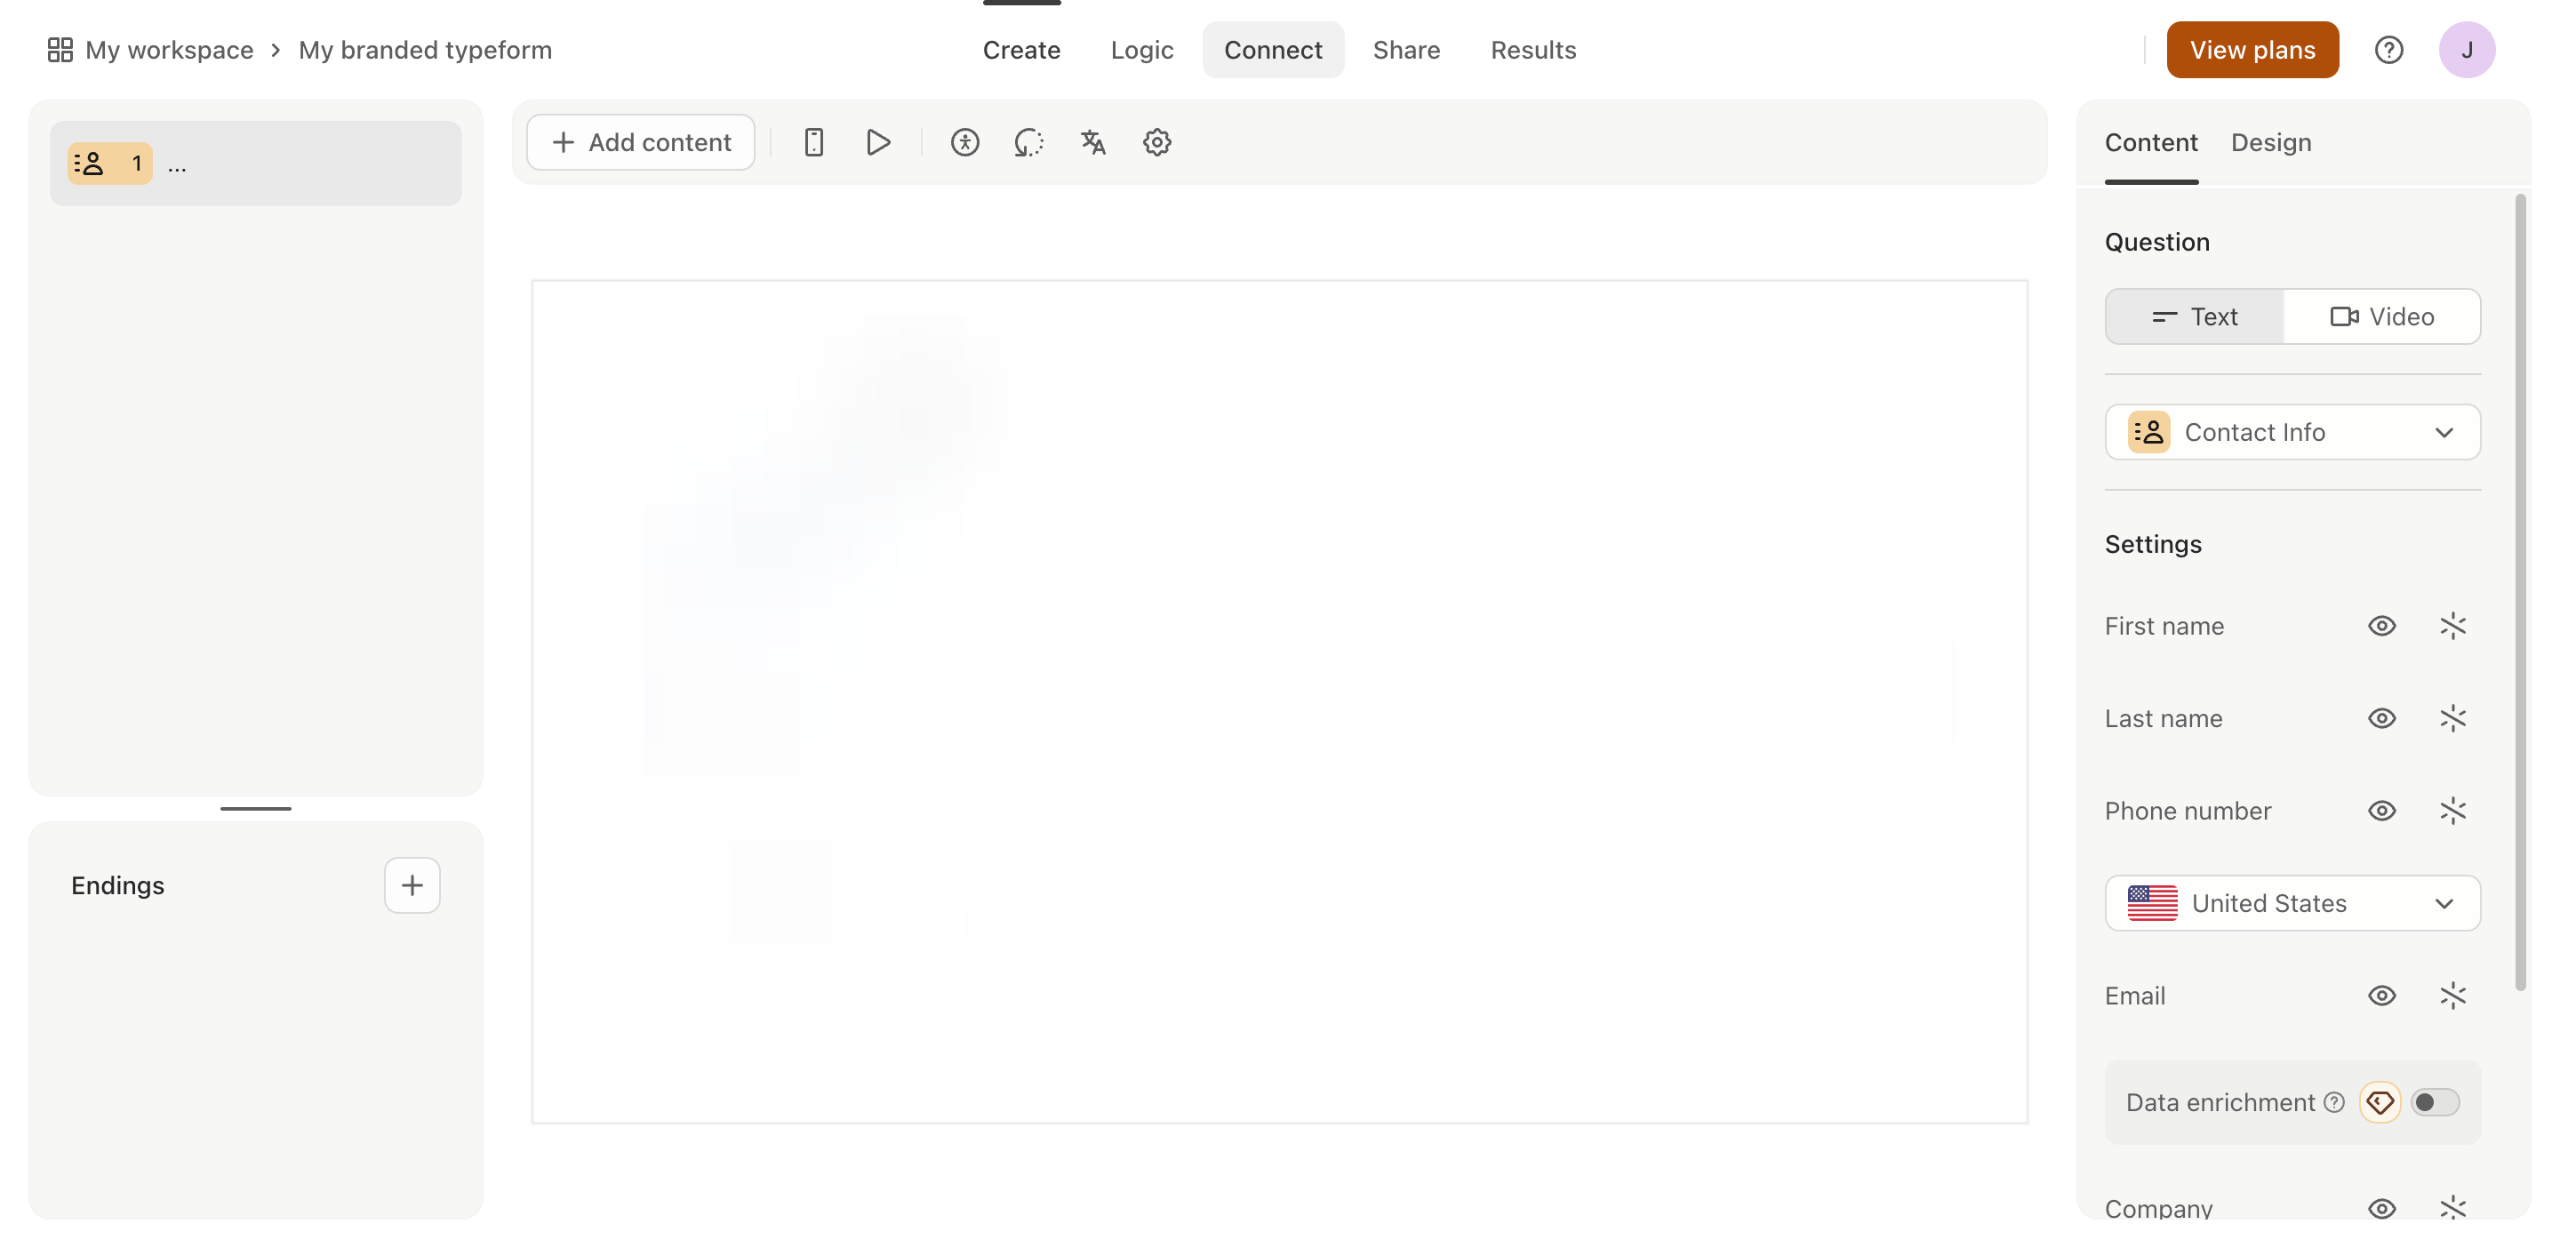
Task: Click the Add content button
Action: tap(640, 142)
